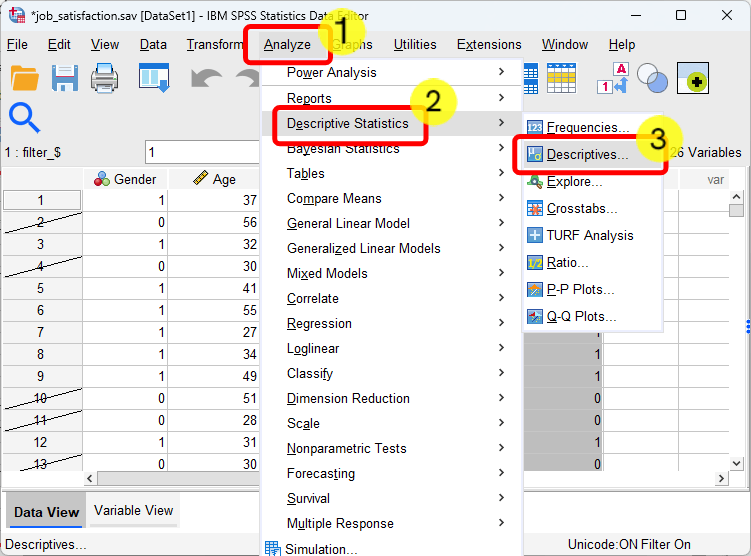
Task: Click the blue grid Split File toolbar icon
Action: [531, 78]
